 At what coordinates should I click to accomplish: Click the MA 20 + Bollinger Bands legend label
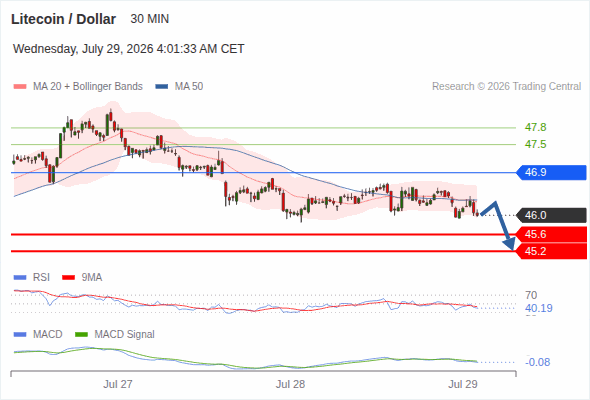(x=88, y=87)
